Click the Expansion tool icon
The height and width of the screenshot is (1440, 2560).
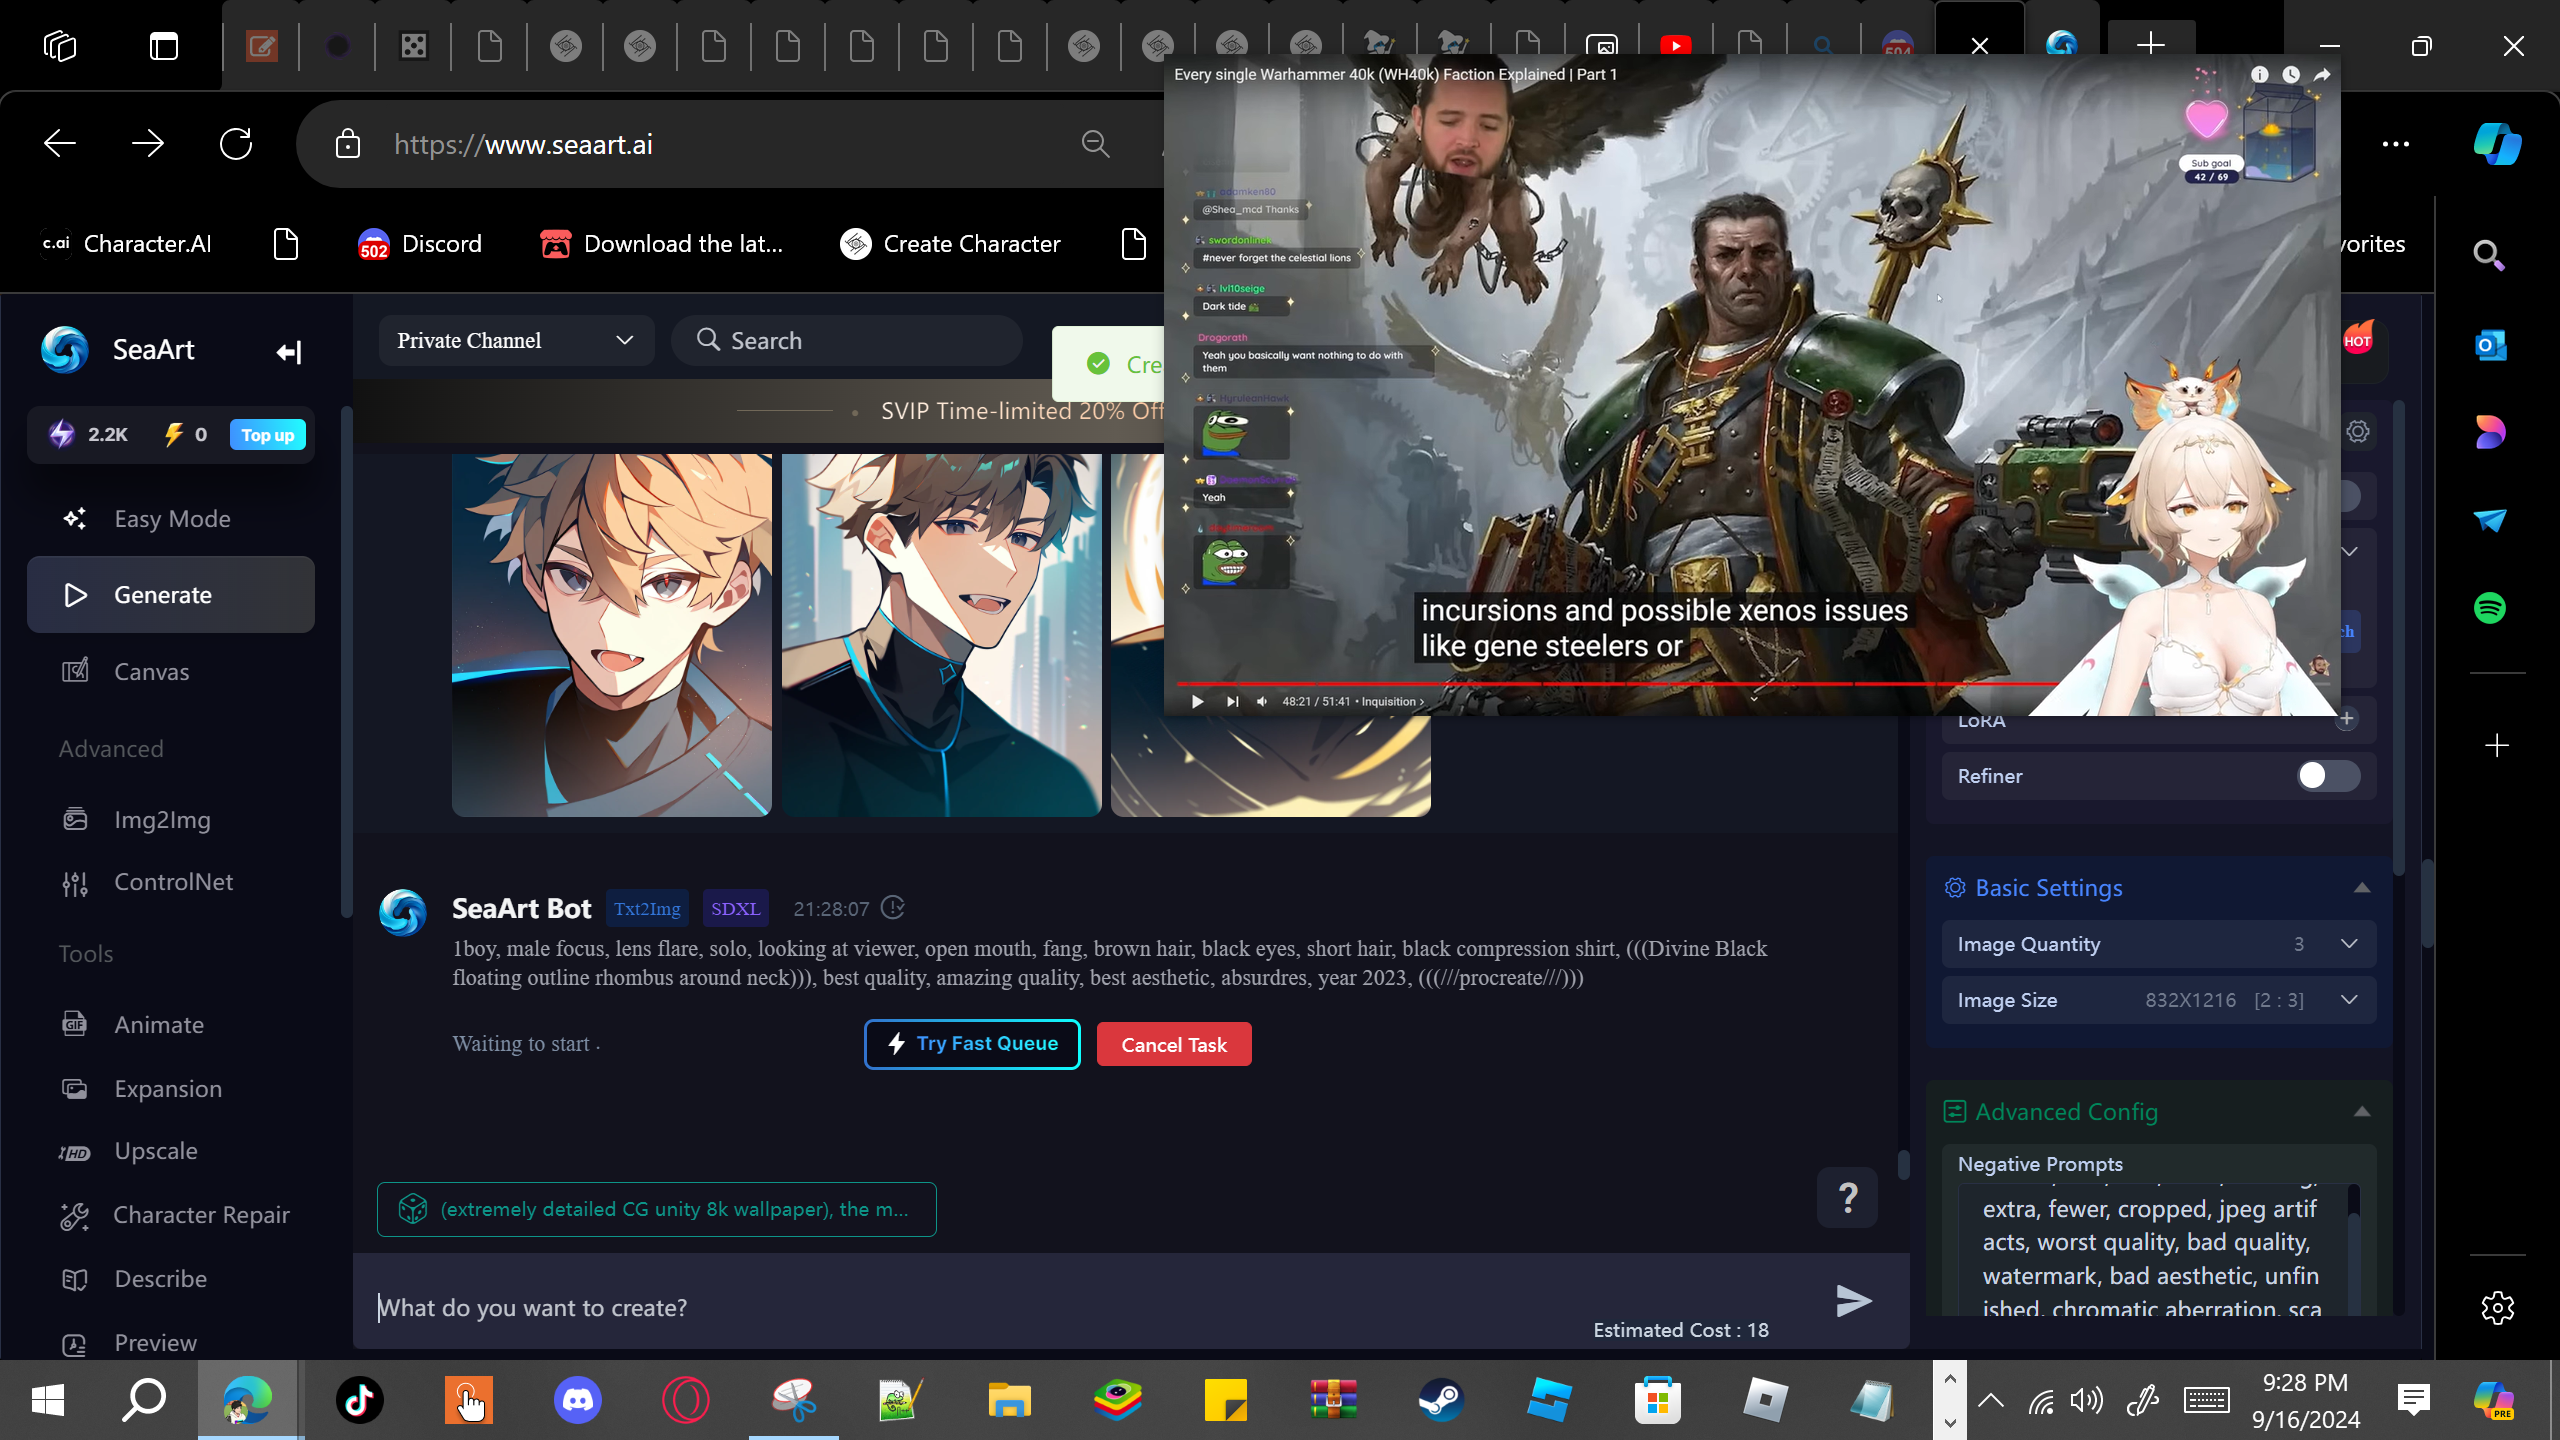coord(75,1089)
